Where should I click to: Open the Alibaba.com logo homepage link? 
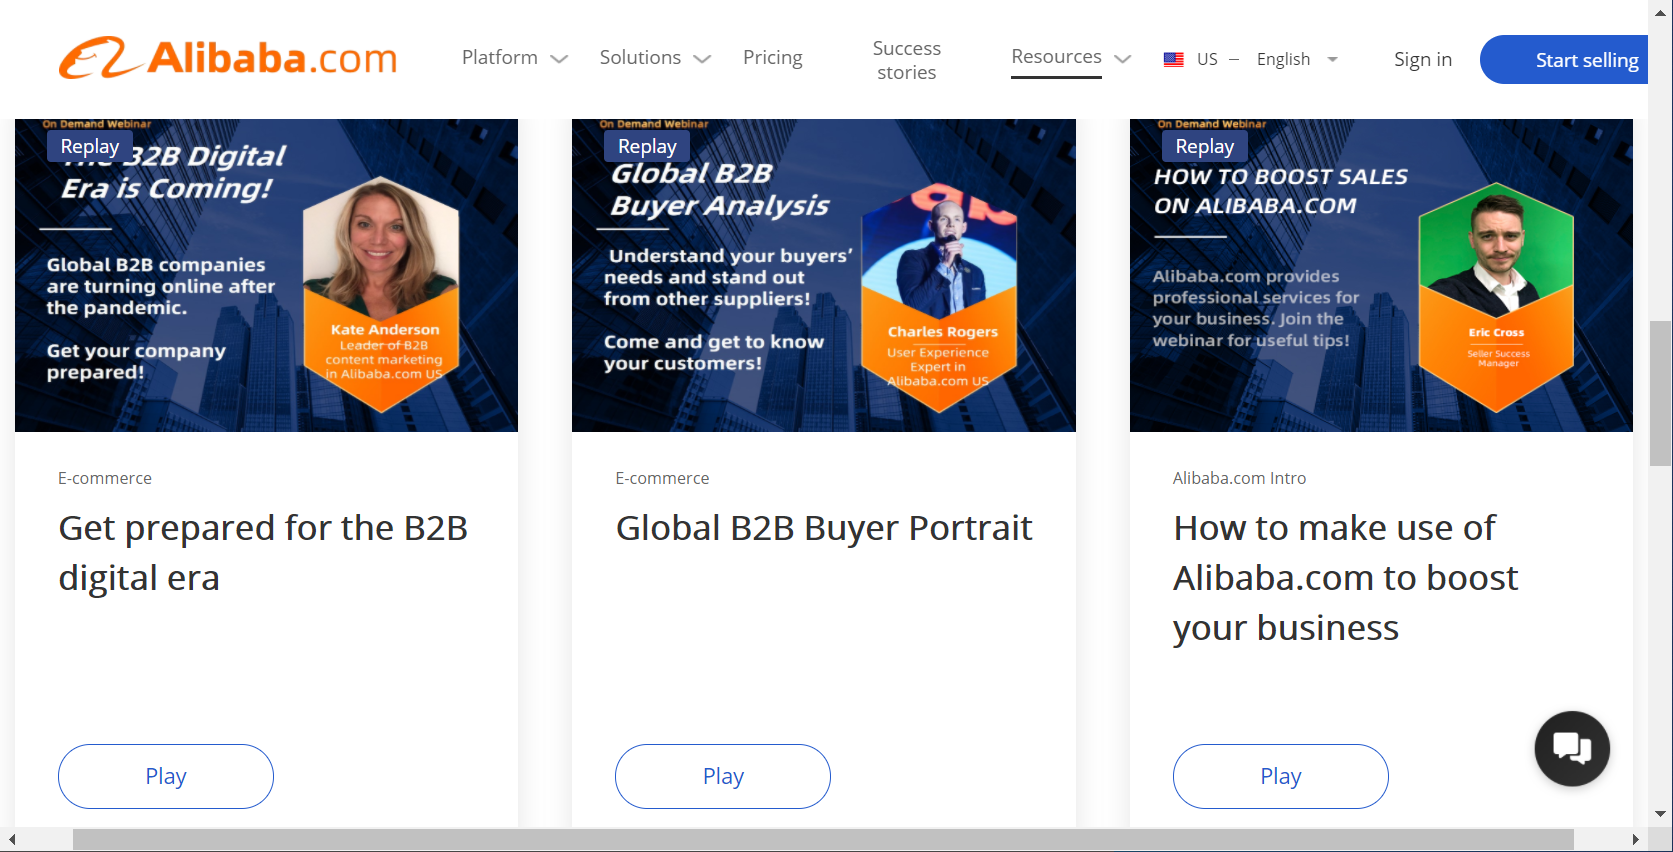coord(228,58)
